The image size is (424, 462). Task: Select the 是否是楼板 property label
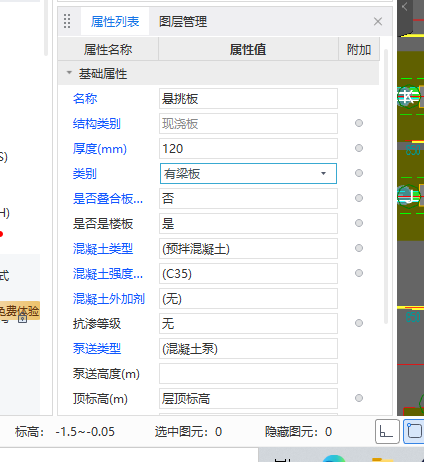click(x=103, y=224)
